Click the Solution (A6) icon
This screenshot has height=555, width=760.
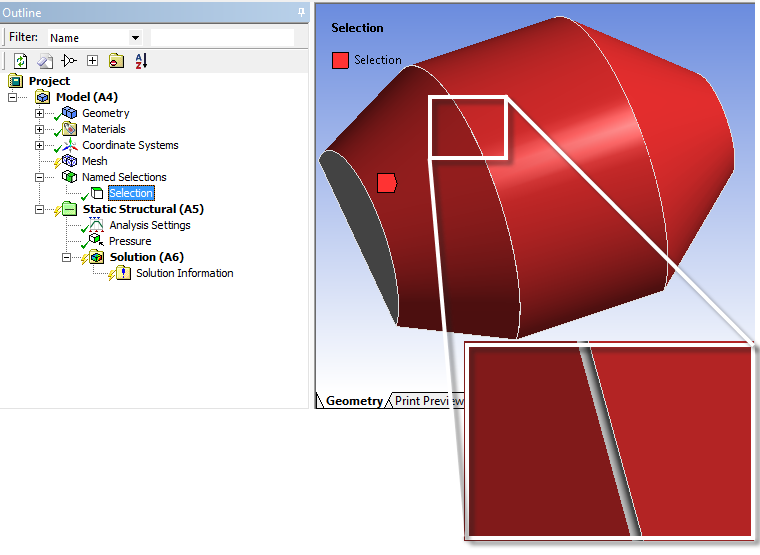pyautogui.click(x=97, y=257)
